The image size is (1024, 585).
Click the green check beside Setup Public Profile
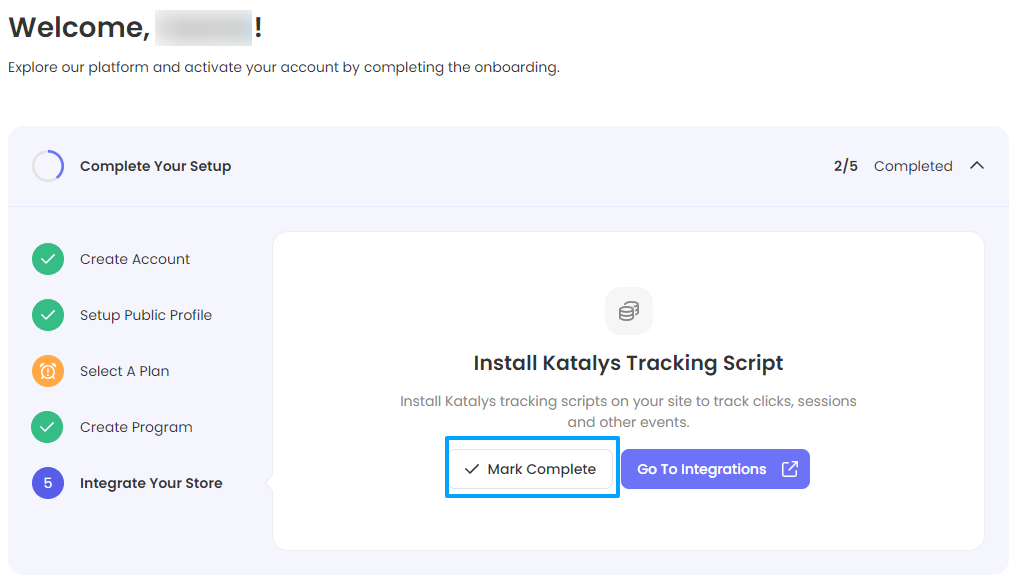(x=48, y=315)
